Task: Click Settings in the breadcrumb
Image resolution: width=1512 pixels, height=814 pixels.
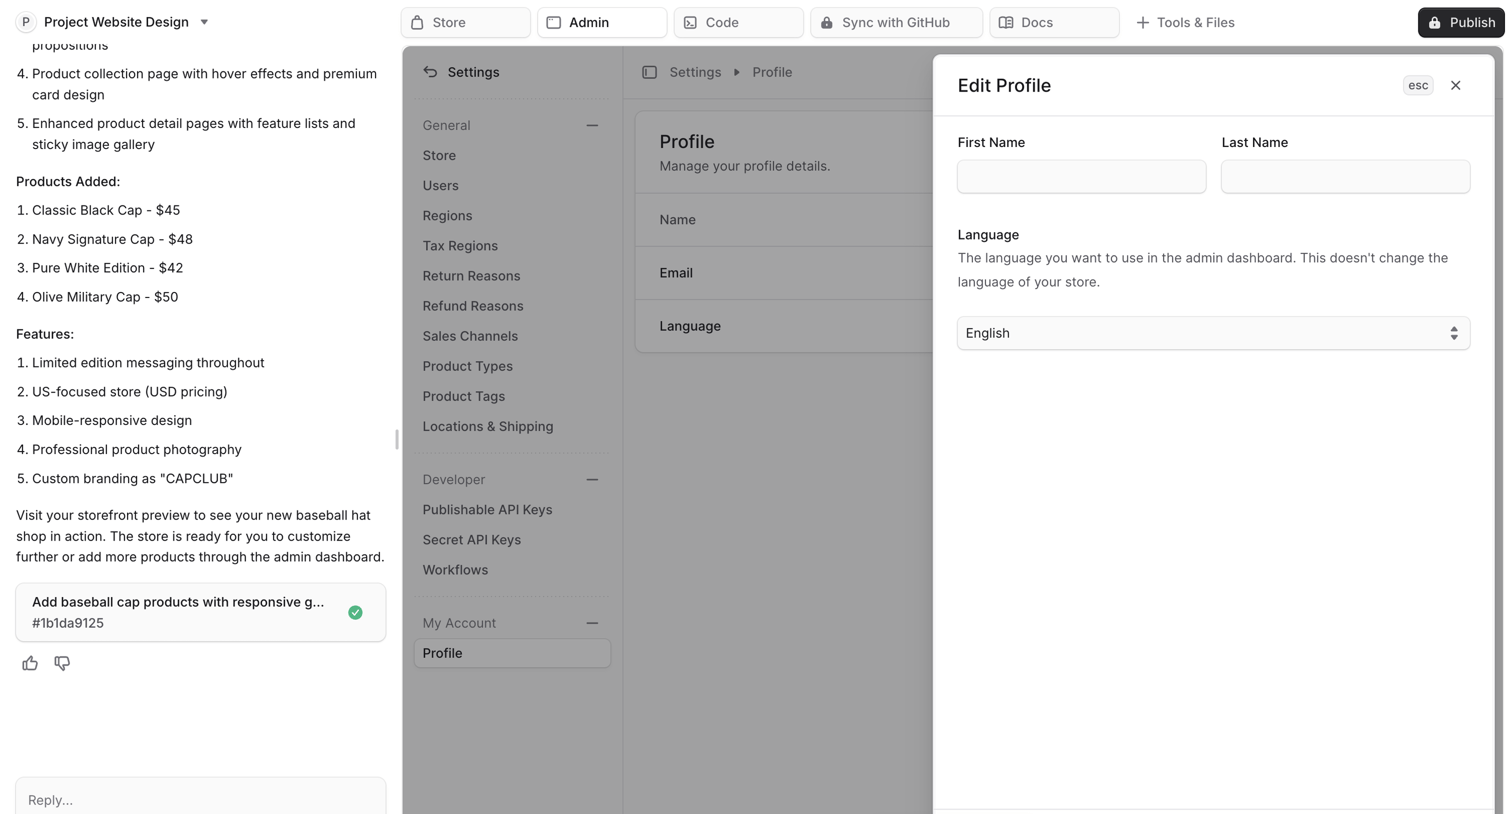Action: (x=695, y=72)
